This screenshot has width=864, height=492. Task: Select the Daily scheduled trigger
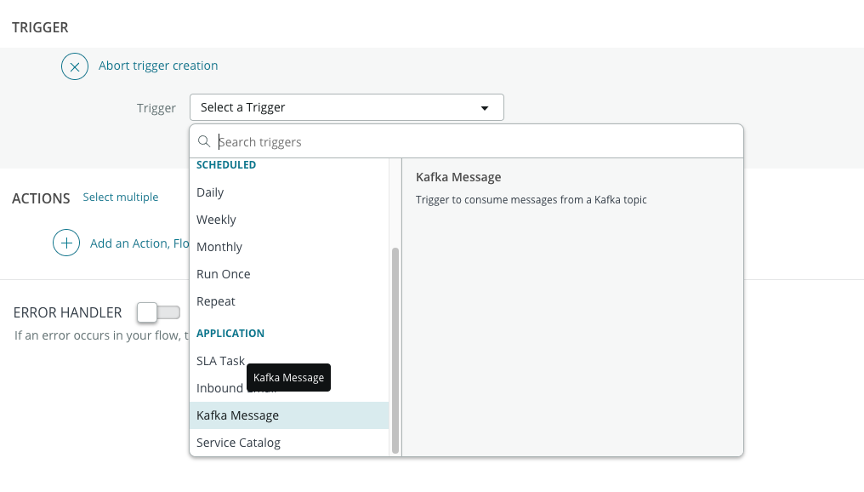pos(289,192)
